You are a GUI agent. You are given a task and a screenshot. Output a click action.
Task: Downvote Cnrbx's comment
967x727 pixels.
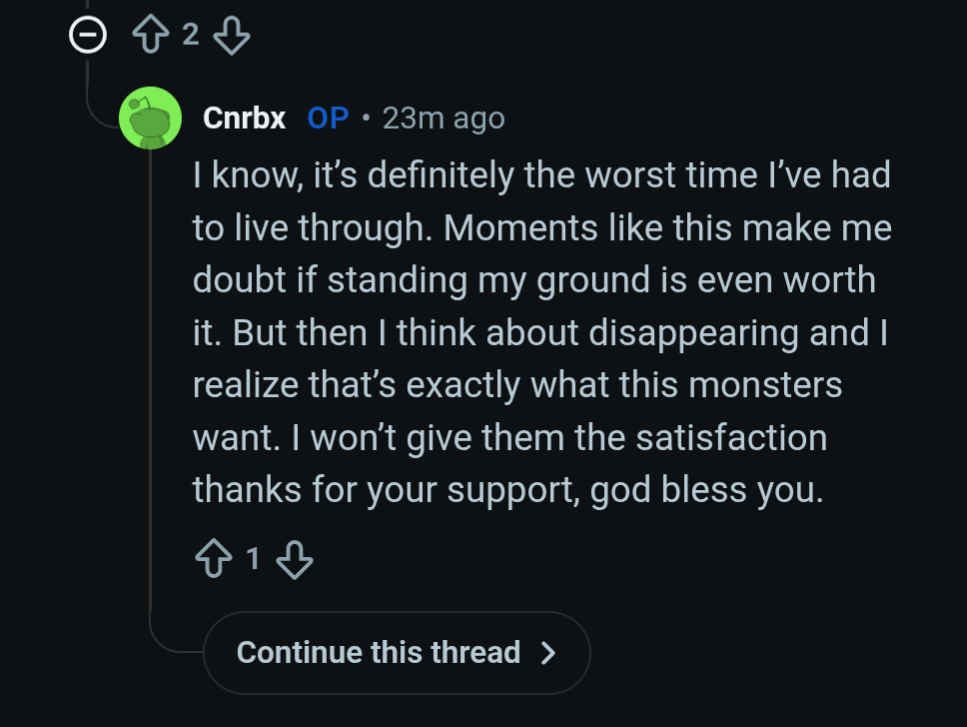pos(294,560)
